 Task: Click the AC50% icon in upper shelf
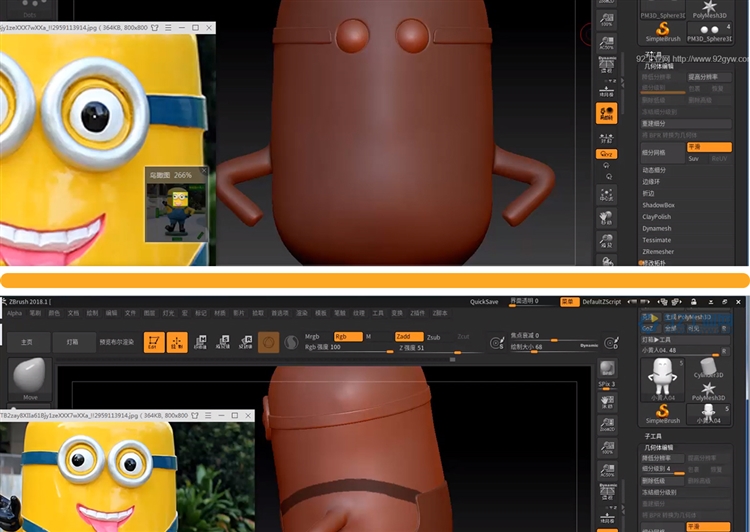tap(607, 43)
